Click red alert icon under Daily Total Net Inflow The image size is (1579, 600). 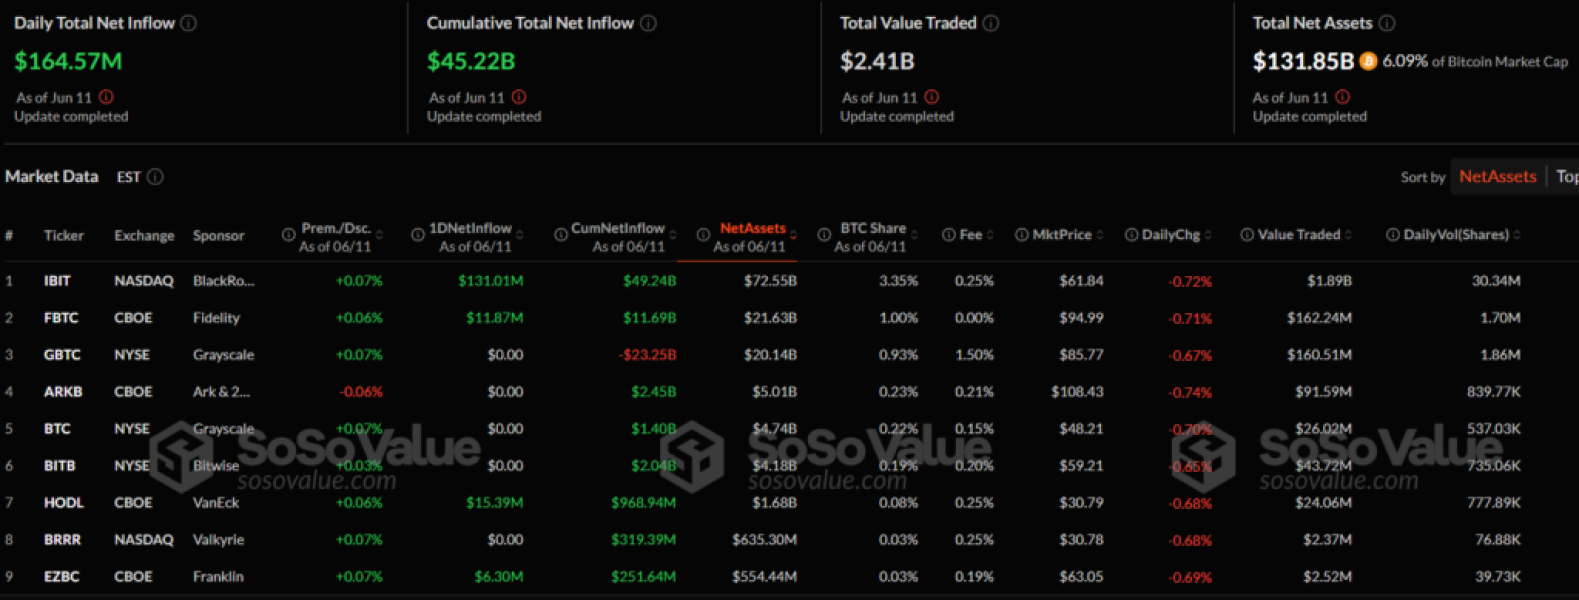tap(106, 97)
